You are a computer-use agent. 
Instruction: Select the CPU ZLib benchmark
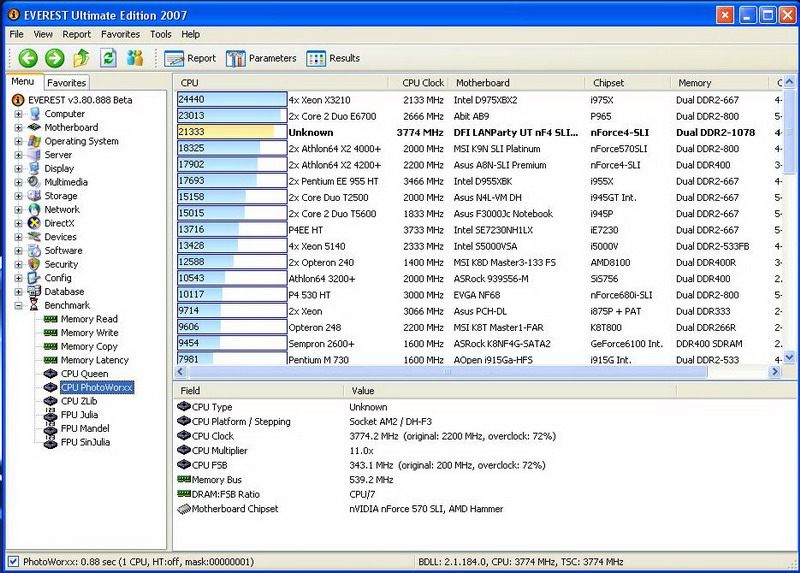click(79, 401)
